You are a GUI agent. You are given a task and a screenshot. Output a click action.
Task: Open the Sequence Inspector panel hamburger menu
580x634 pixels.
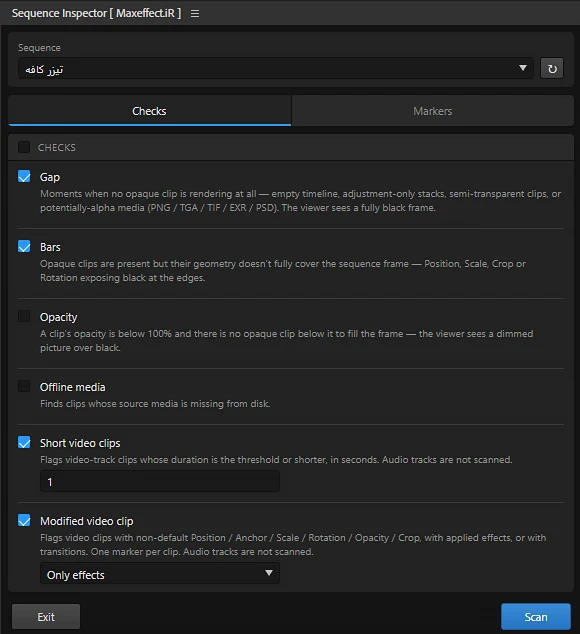[x=195, y=14]
